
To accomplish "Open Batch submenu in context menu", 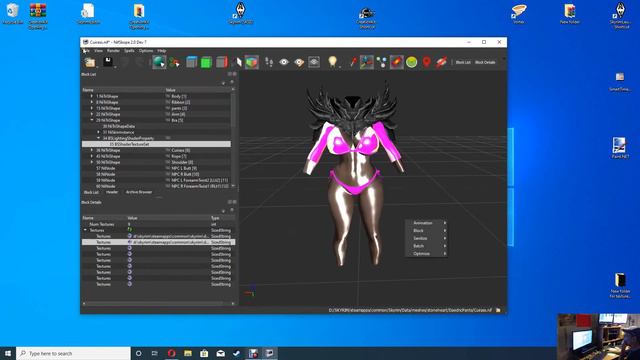I will click(426, 246).
